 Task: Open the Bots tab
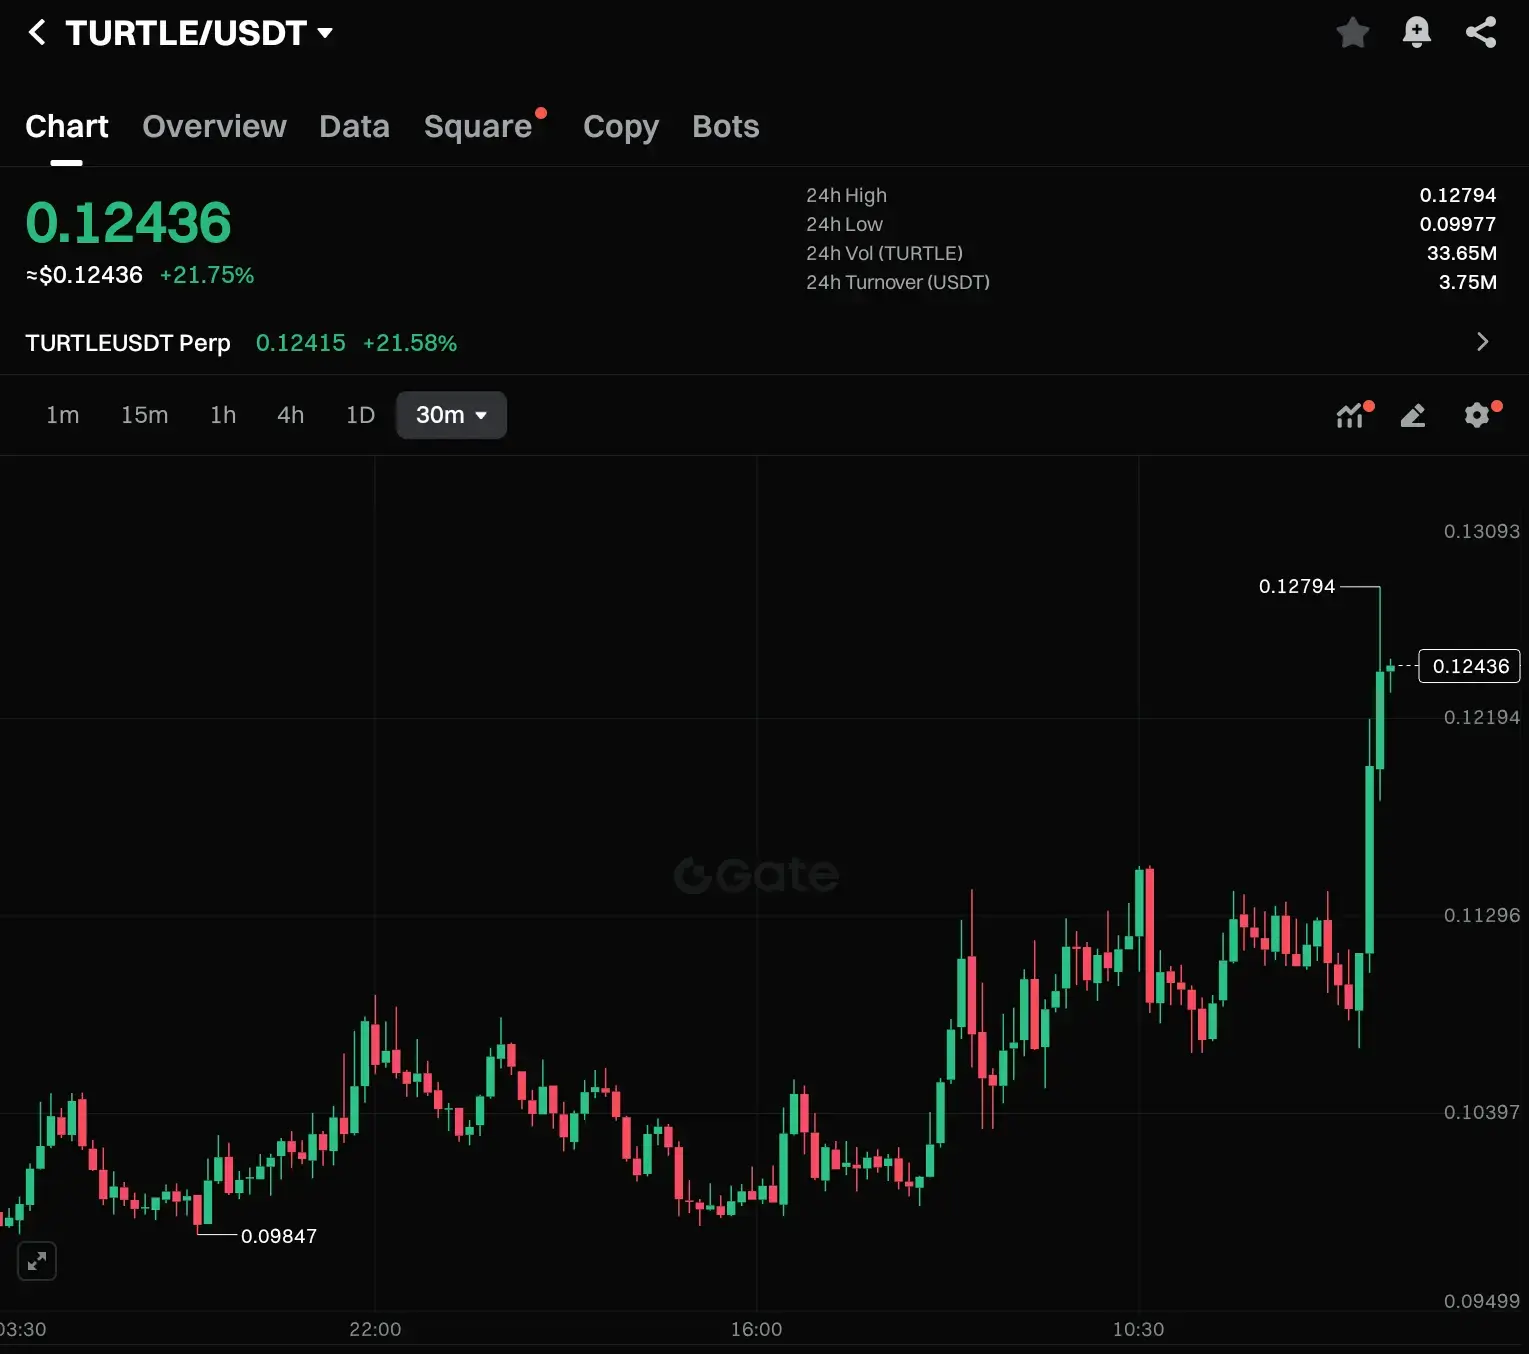point(726,126)
